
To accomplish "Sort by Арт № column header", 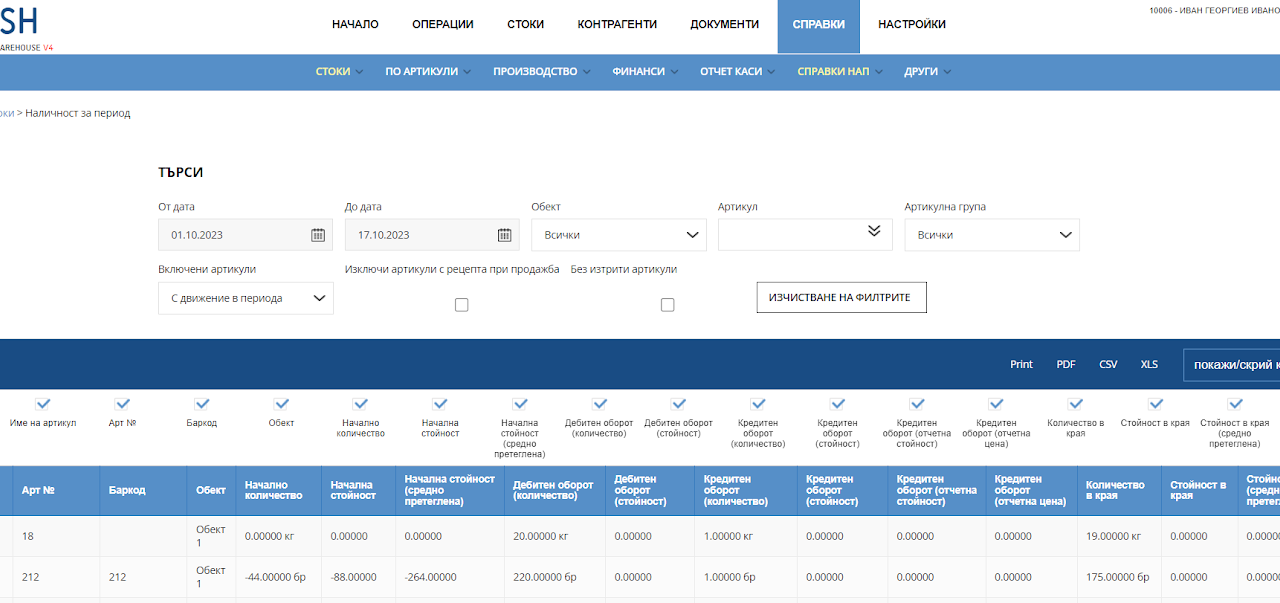I will 57,491.
